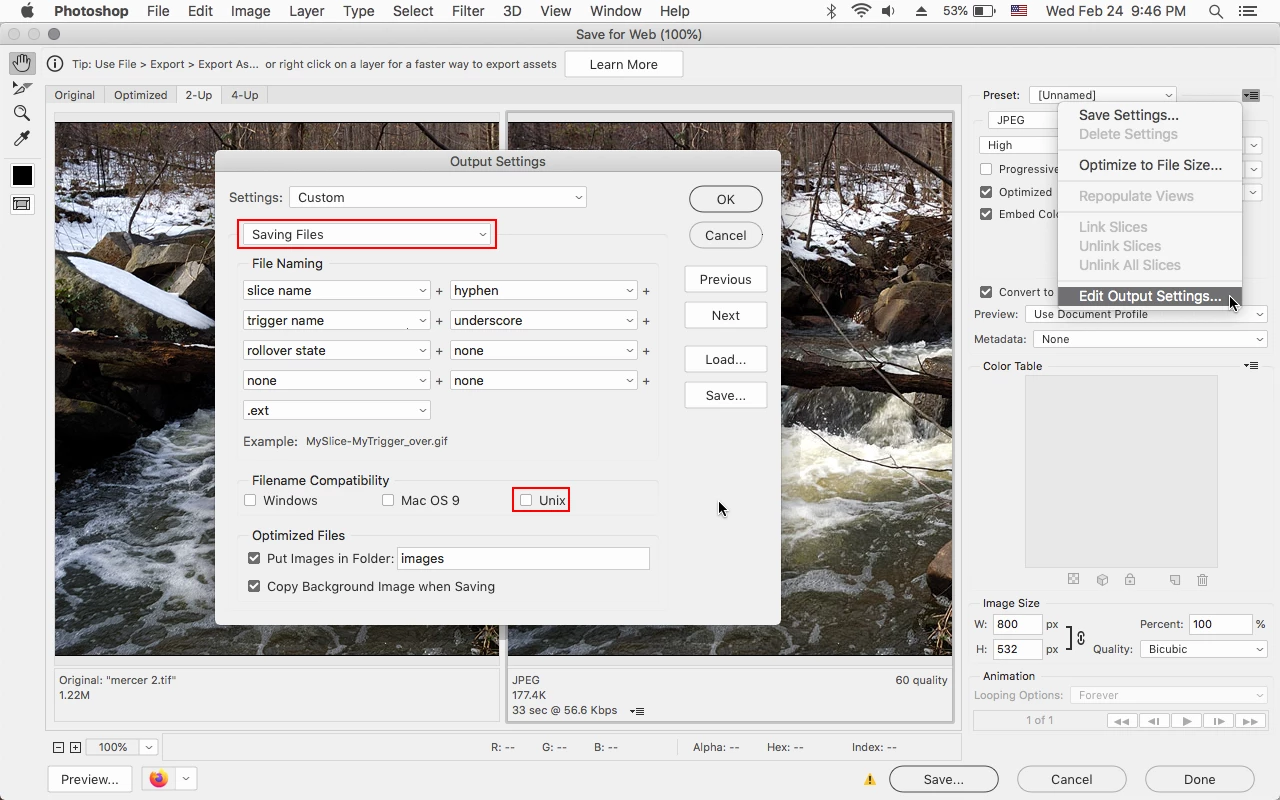Enable Unix filename compatibility checkbox
This screenshot has width=1280, height=800.
point(526,500)
